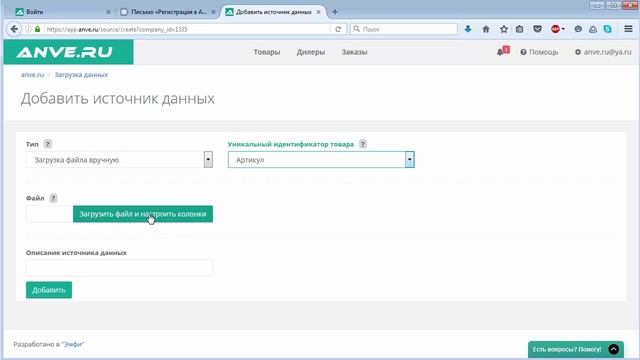The width and height of the screenshot is (640, 360).
Task: Click the Уникальный идентификатор товара label
Action: tap(291, 144)
